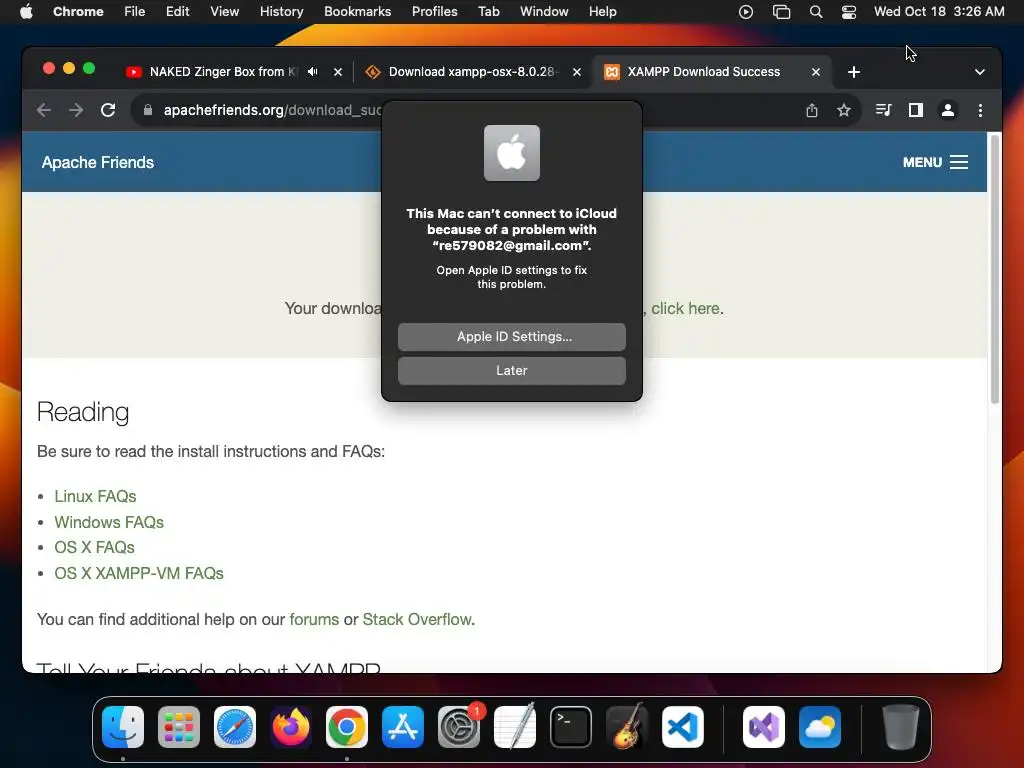Viewport: 1024px width, 768px height.
Task: Switch to the NAKED Zinger Box YouTube tab
Action: coord(223,72)
